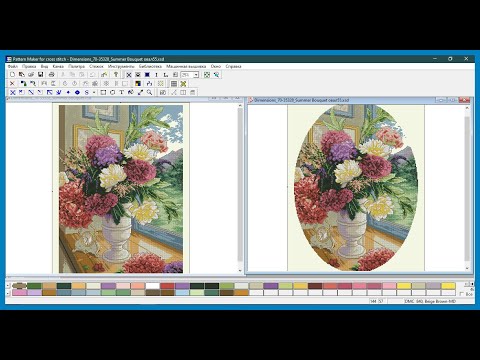The width and height of the screenshot is (480, 360).
Task: Open the Правка menu
Action: (29, 66)
